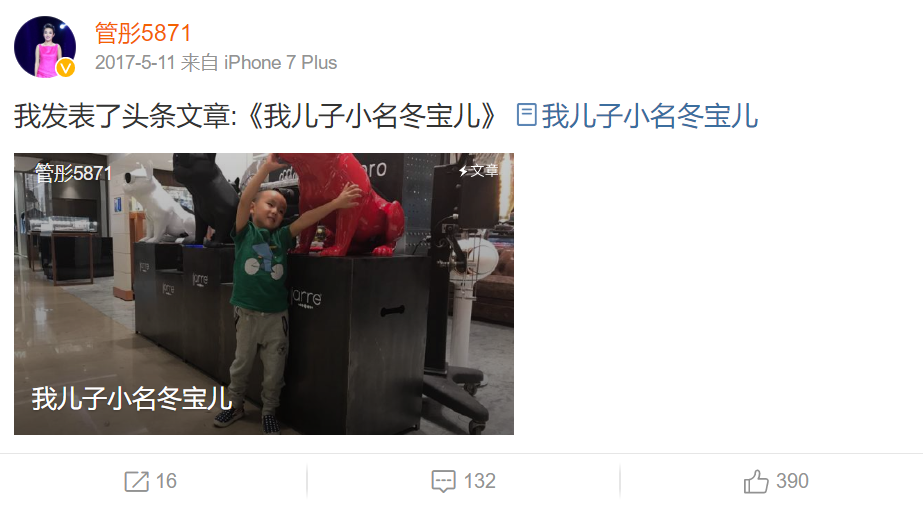
Task: Click the red dog statue in photo
Action: tap(346, 203)
